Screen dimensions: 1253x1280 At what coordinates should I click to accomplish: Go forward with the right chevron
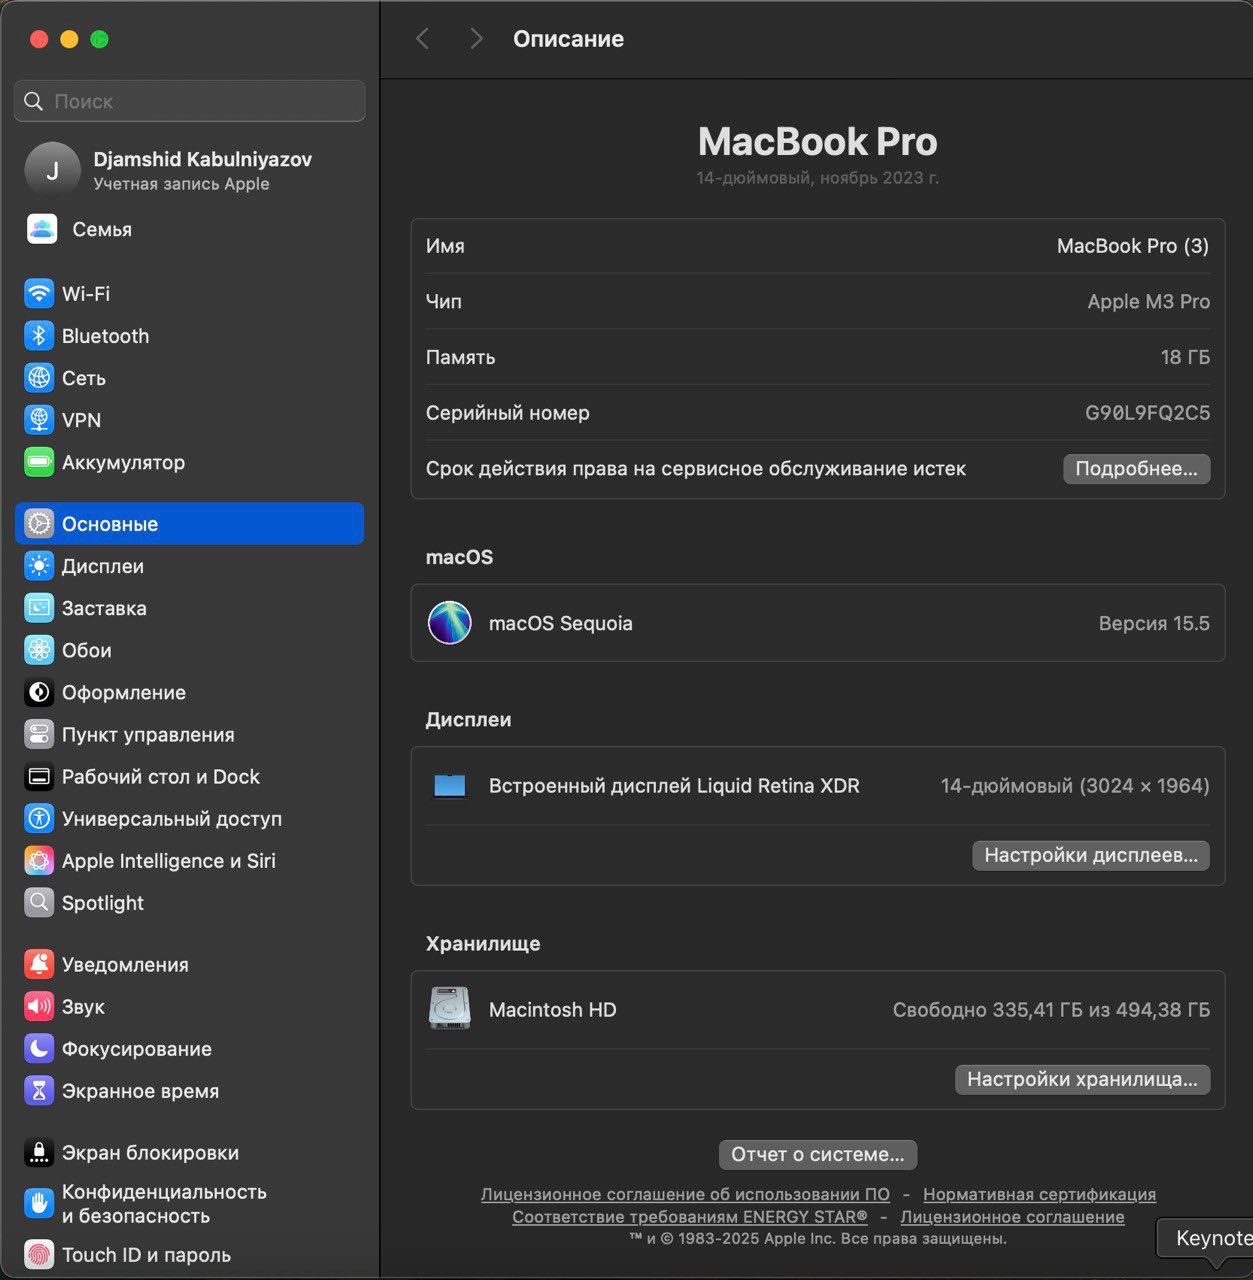[476, 39]
